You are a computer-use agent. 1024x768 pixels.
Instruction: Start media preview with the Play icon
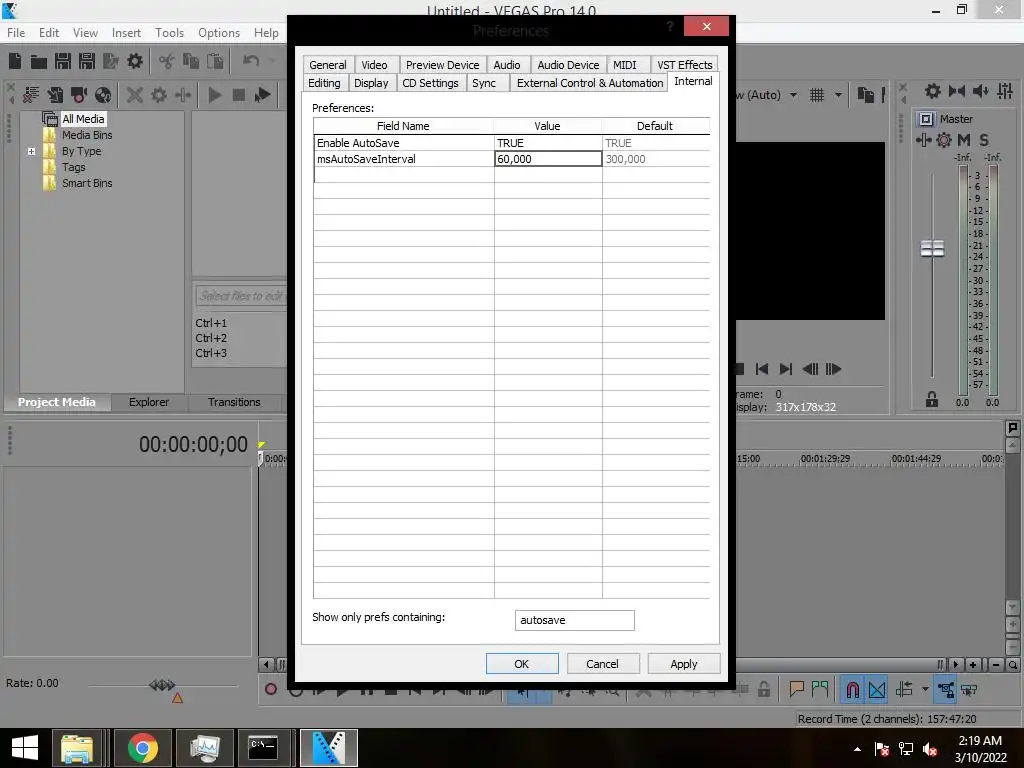214,95
